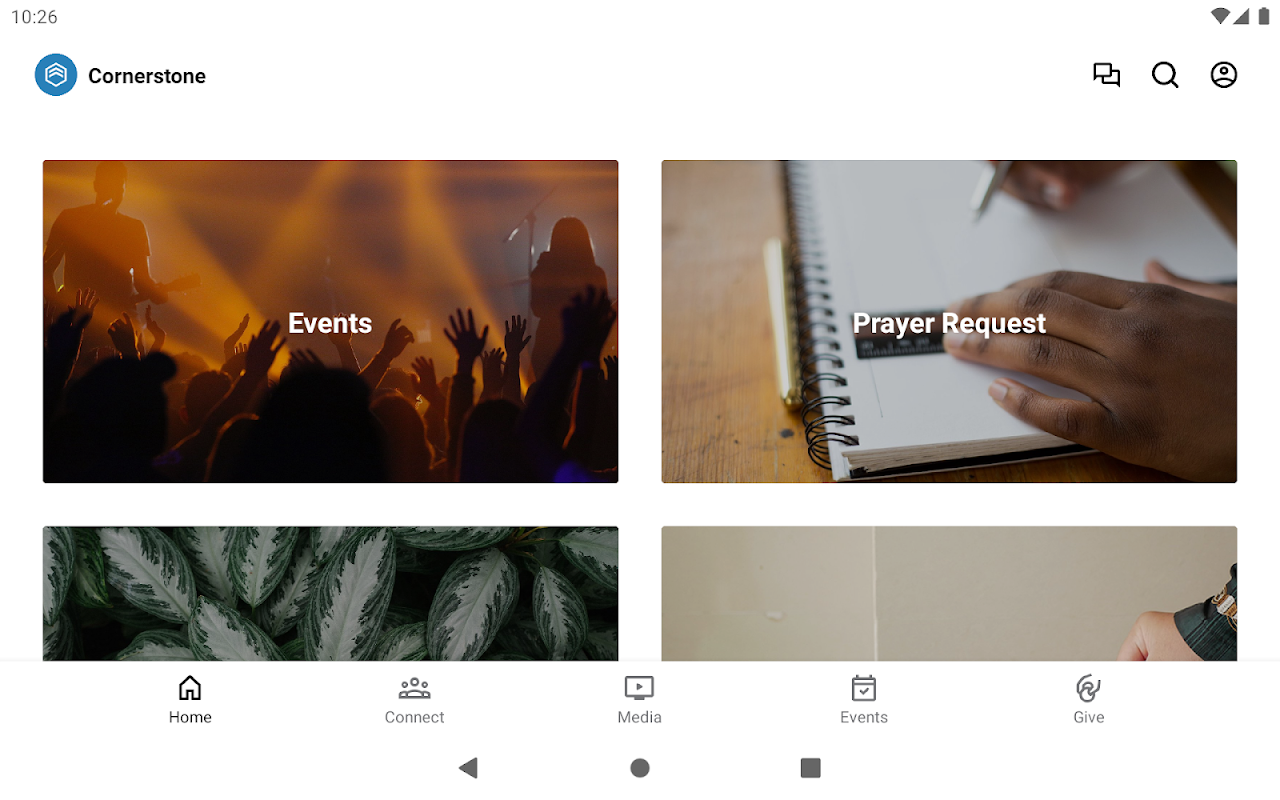Open the green leaves card
The image size is (1280, 800).
330,594
